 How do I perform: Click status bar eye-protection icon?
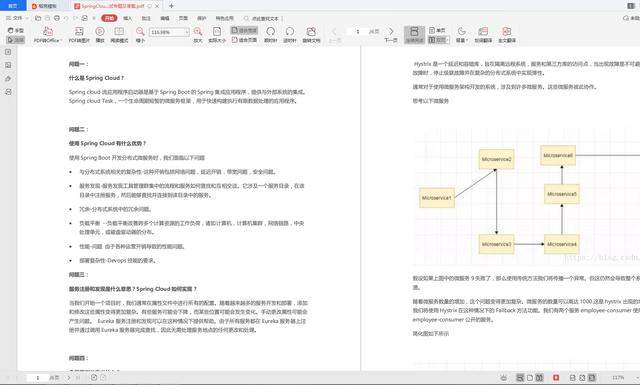(503, 378)
